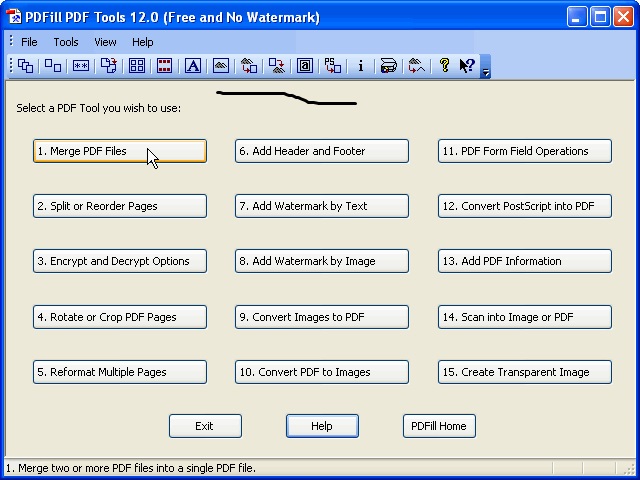Viewport: 640px width, 480px height.
Task: Click the Help button at the bottom
Action: click(322, 426)
